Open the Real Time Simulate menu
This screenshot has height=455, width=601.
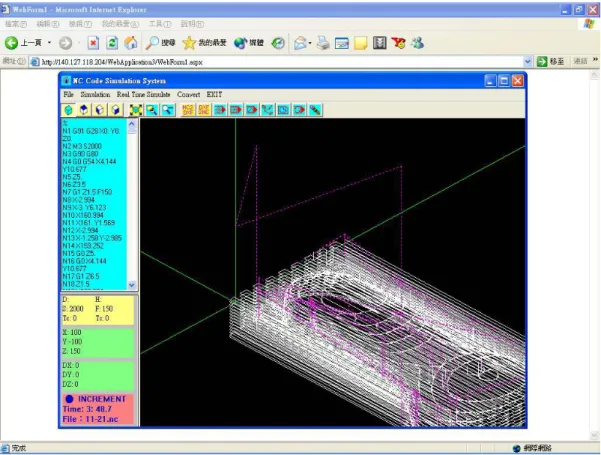click(143, 94)
